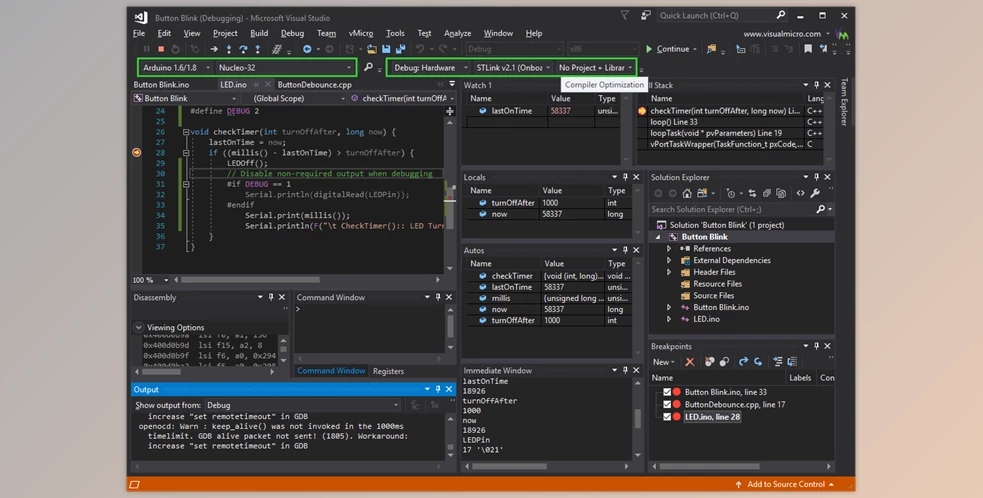Select the LED.ino item in Solution Explorer
This screenshot has height=498, width=983.
point(706,319)
